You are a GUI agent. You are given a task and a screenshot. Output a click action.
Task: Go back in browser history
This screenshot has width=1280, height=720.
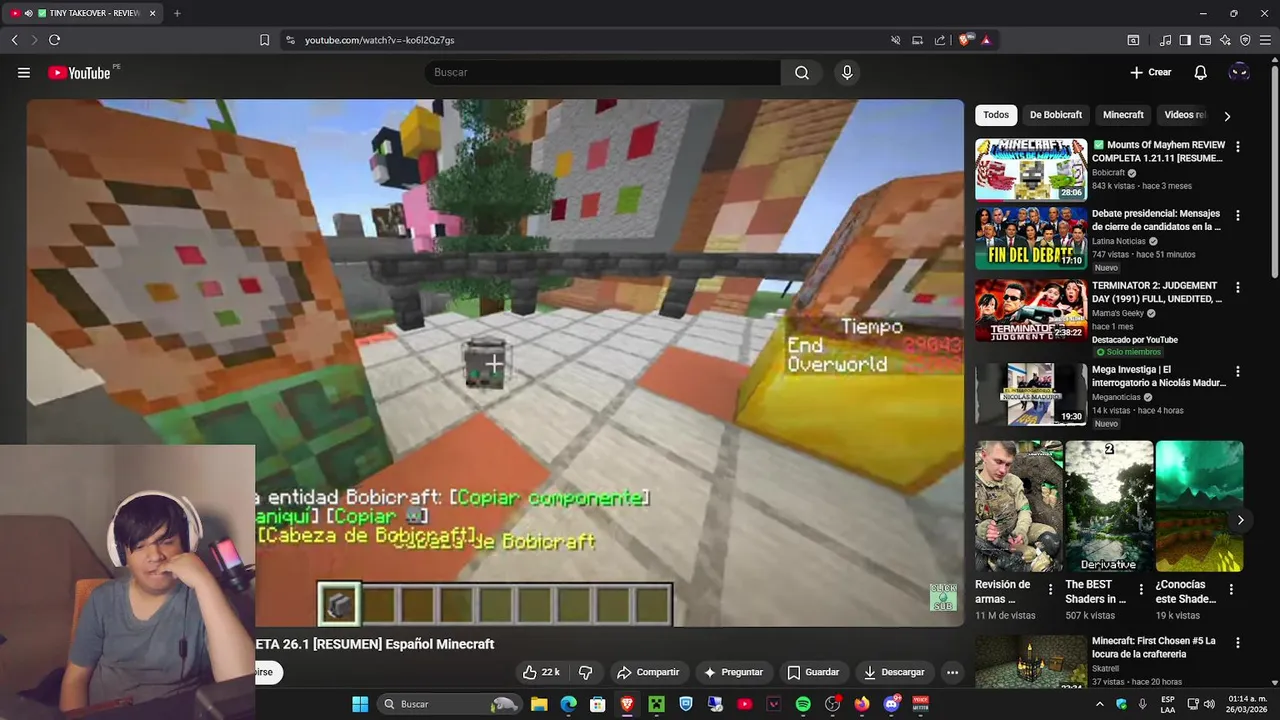click(14, 40)
